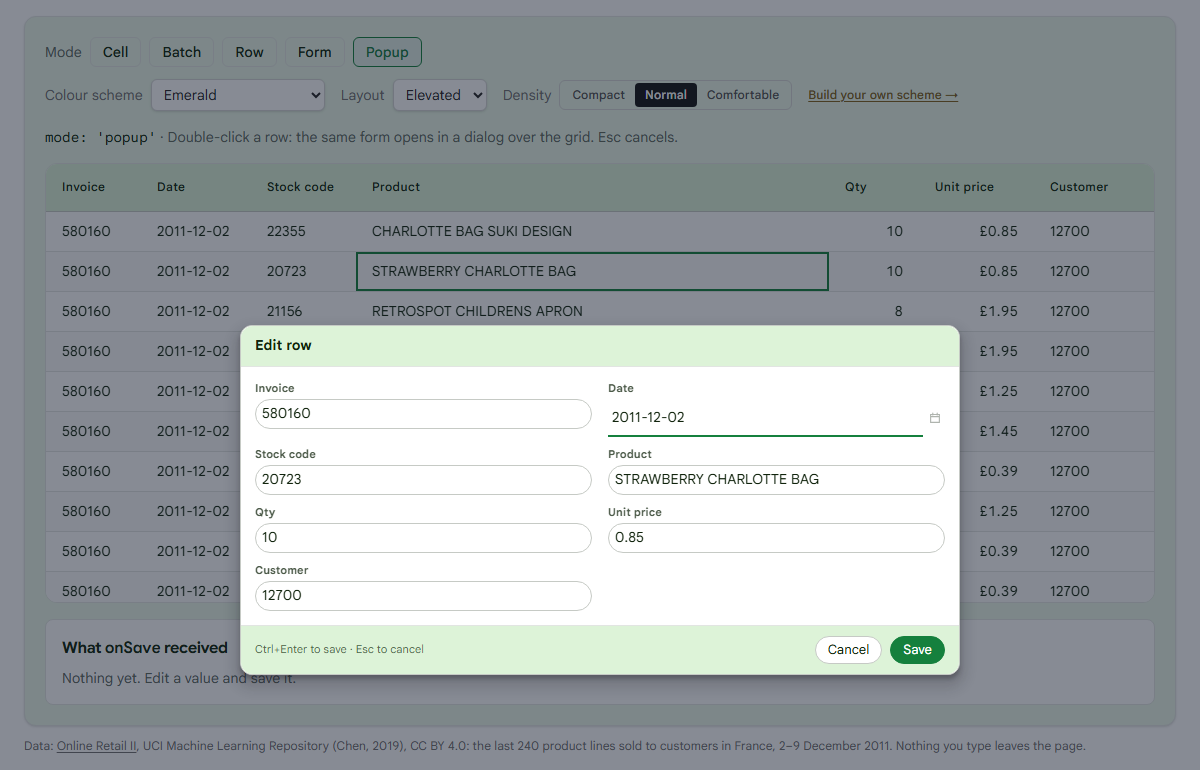Focus the Product input field

tap(776, 480)
